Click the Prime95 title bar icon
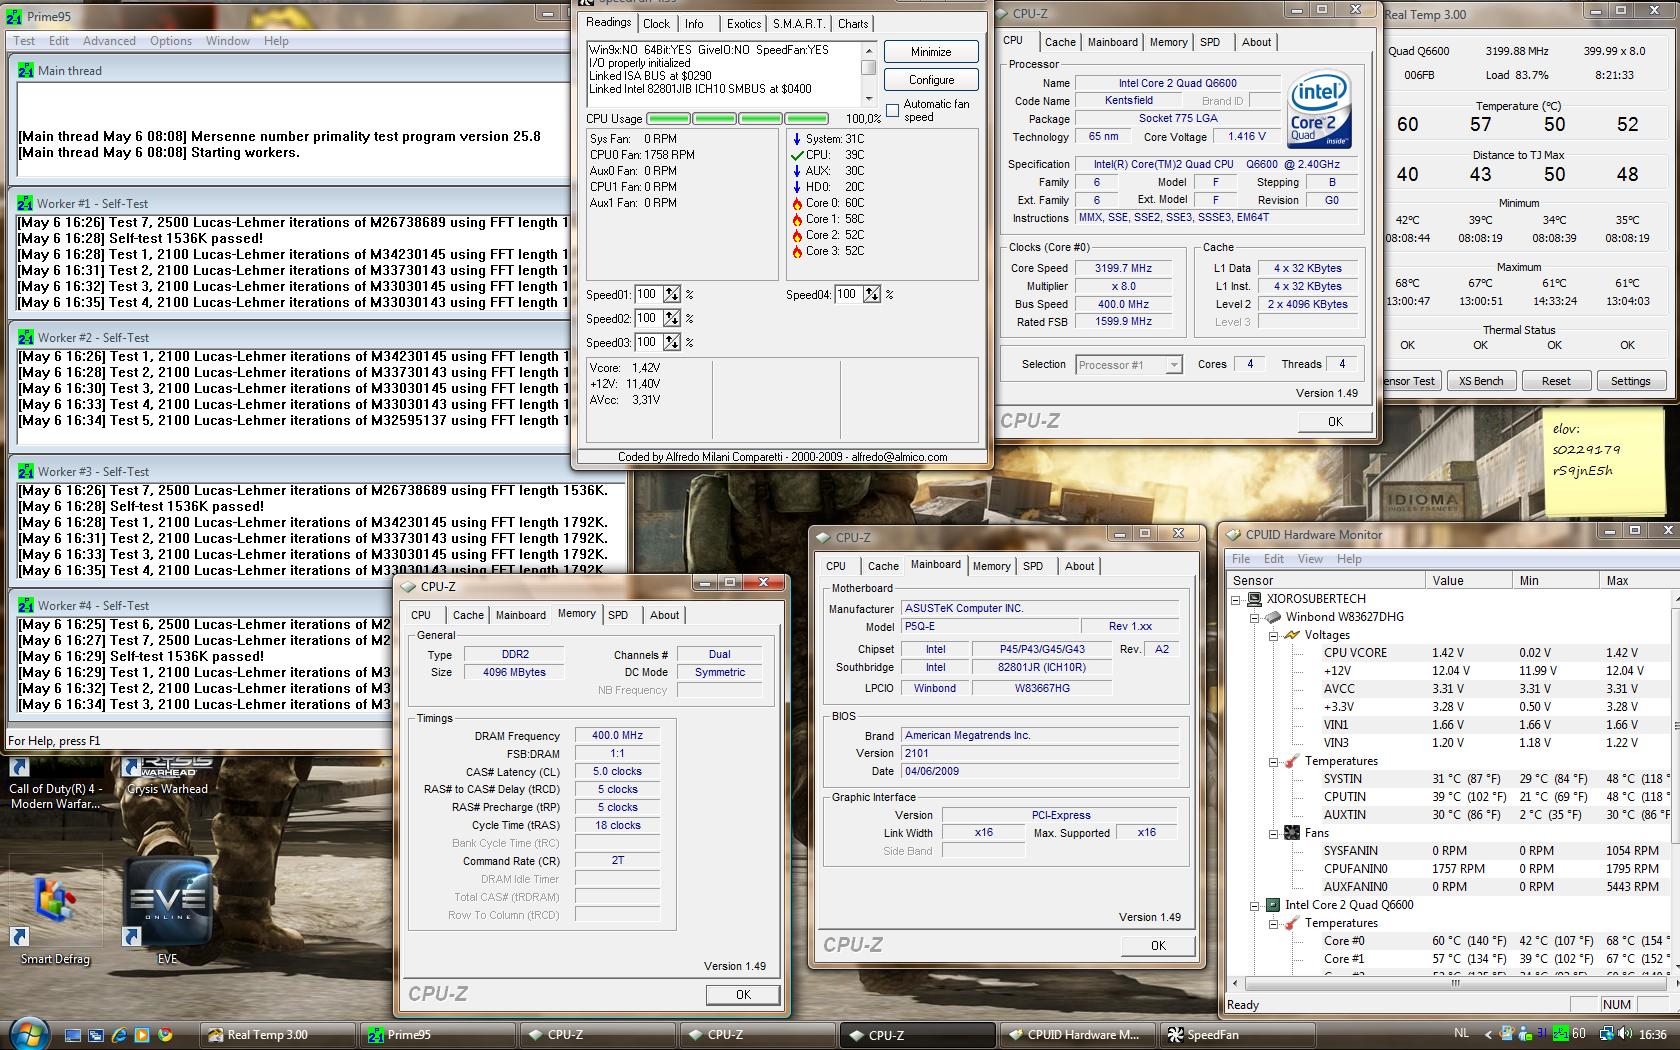 click(x=13, y=17)
